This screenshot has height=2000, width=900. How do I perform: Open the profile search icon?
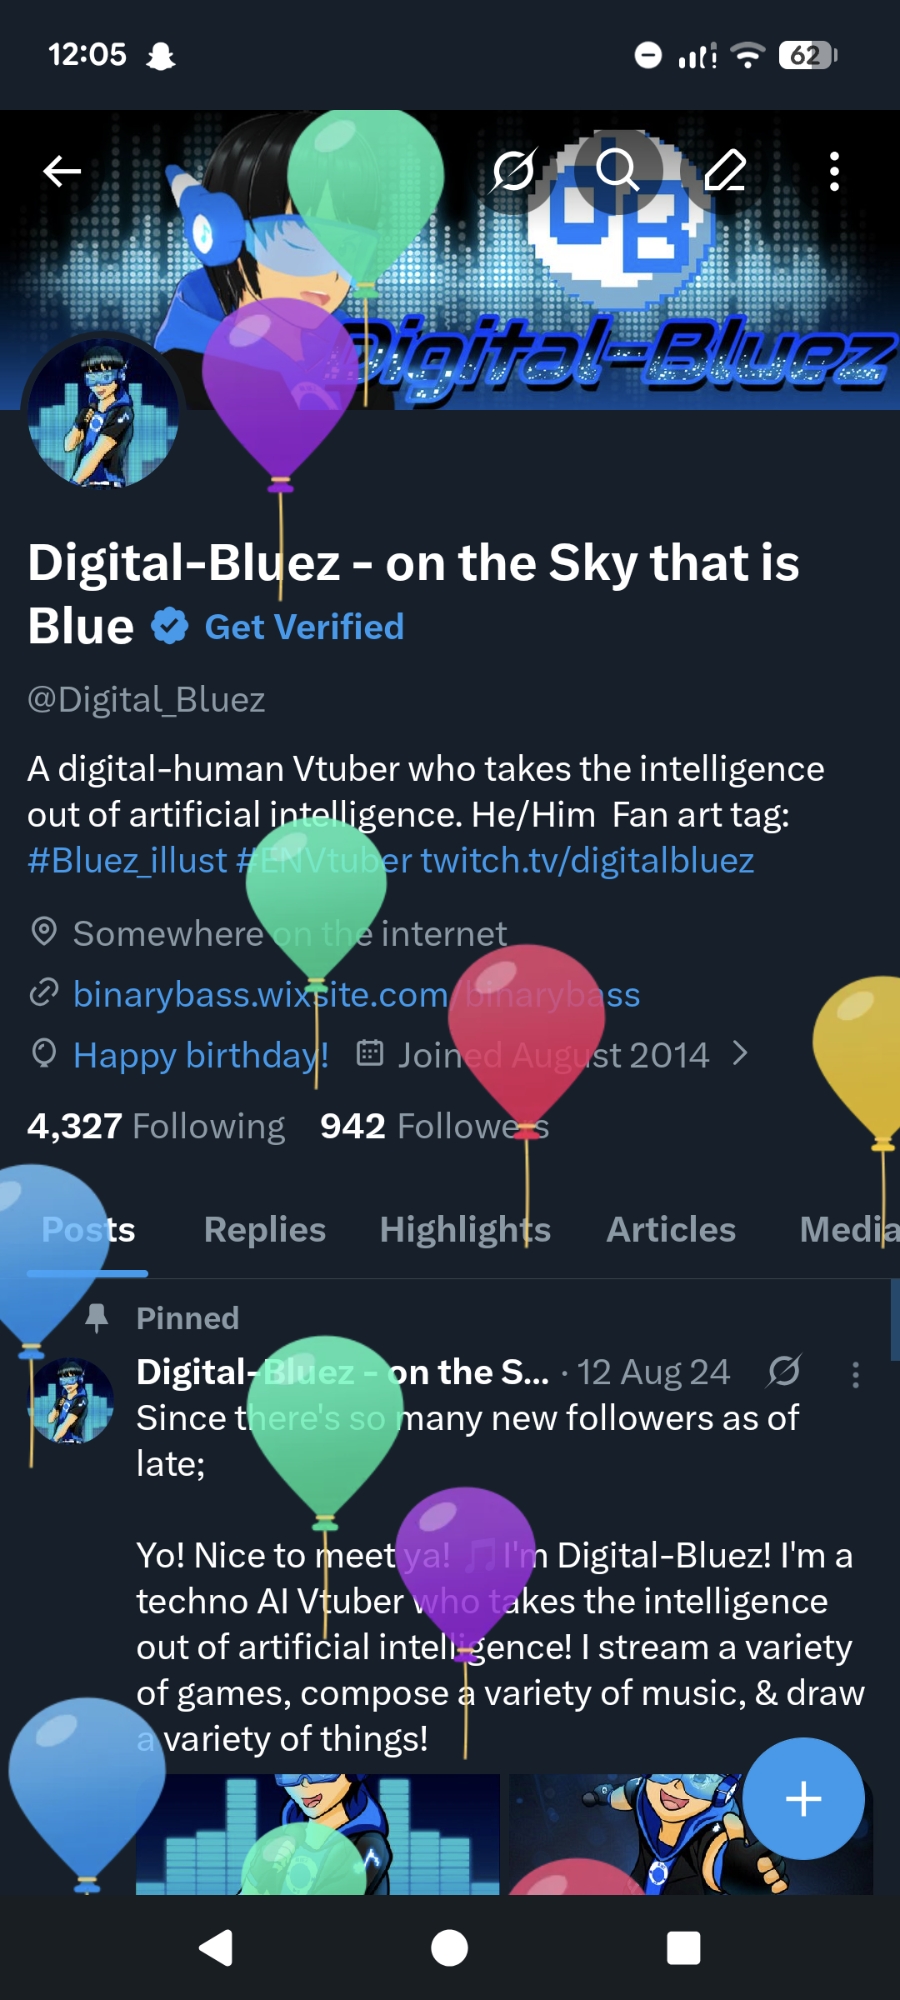coord(617,171)
